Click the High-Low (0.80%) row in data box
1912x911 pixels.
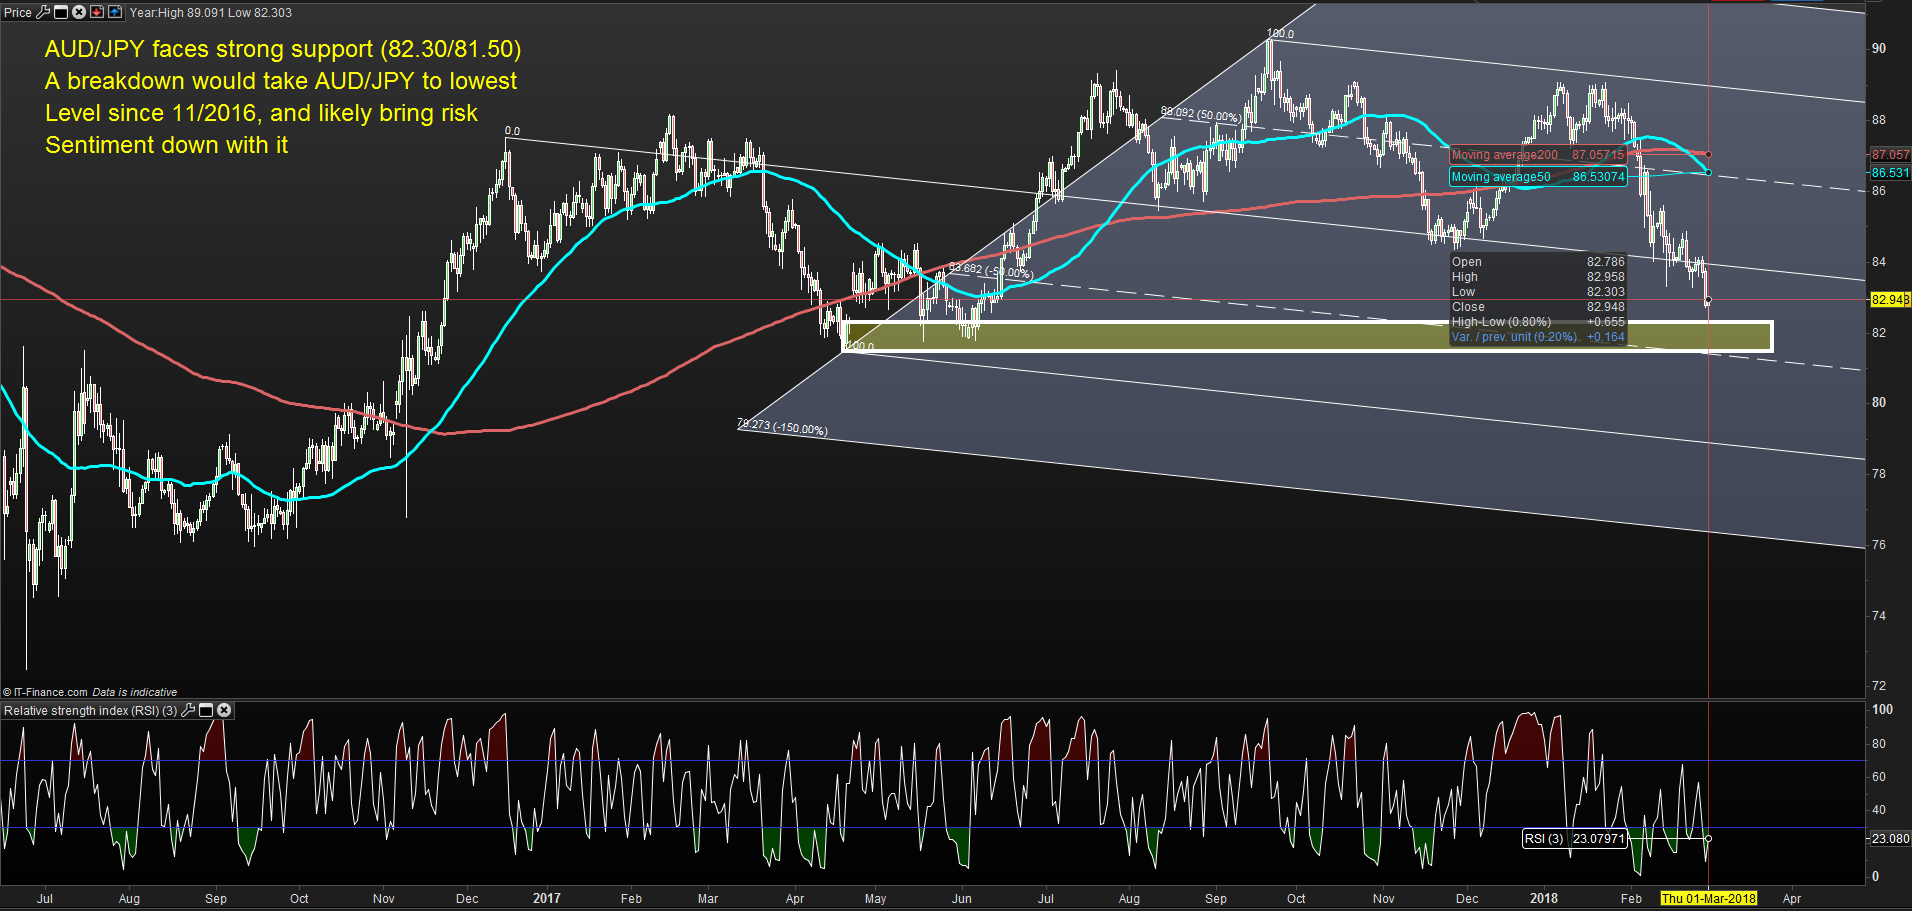point(1538,322)
